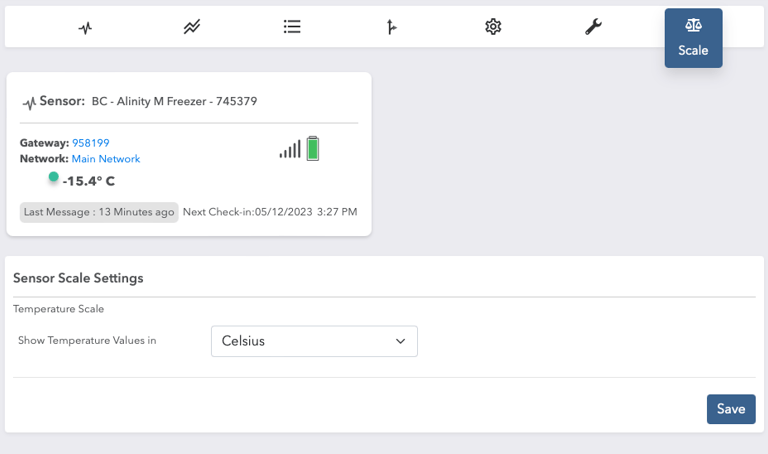Expand the temperature scale dropdown chevron
Screen dimensions: 768x454
(400, 341)
